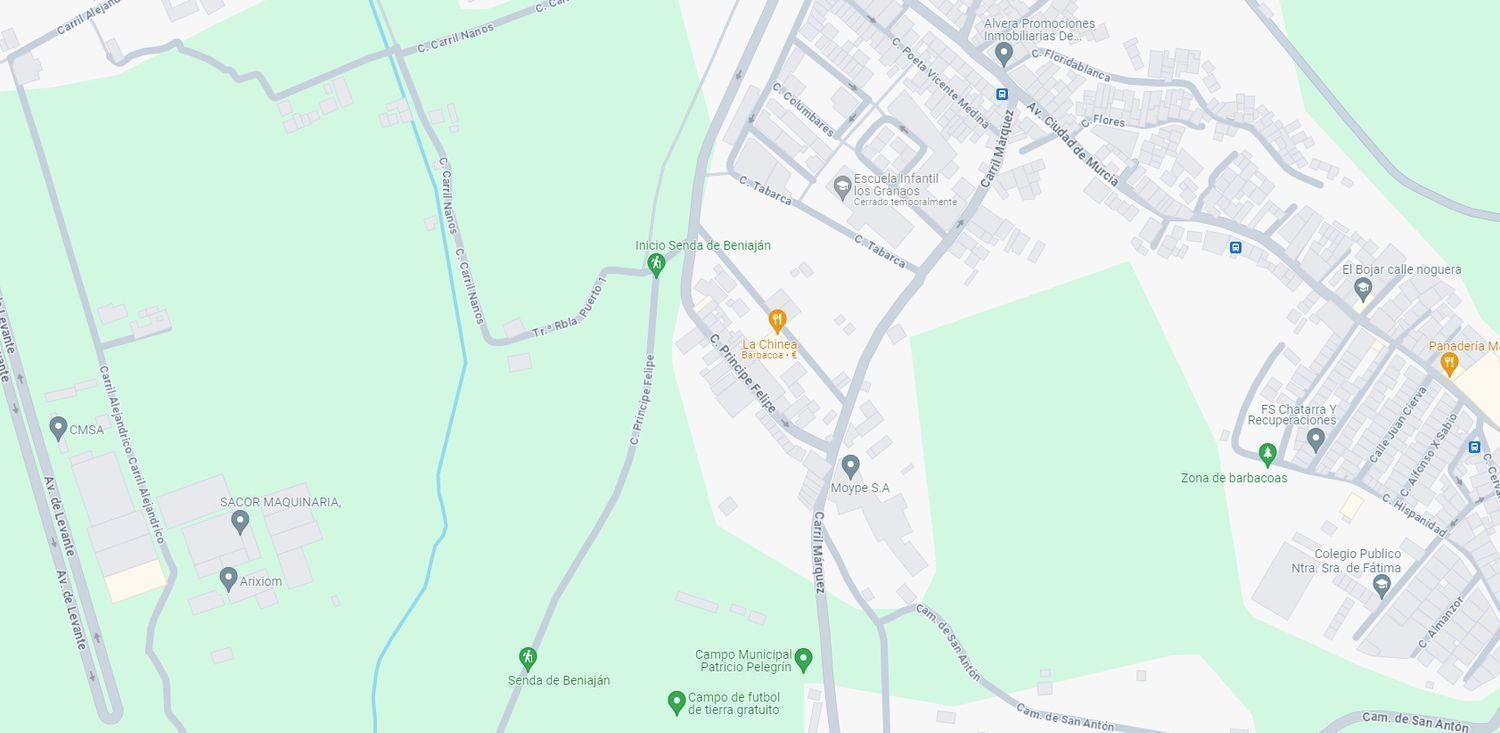Click the bus stop icon near Poeta Vicente Medina
Viewport: 1500px width, 733px height.
(1002, 94)
